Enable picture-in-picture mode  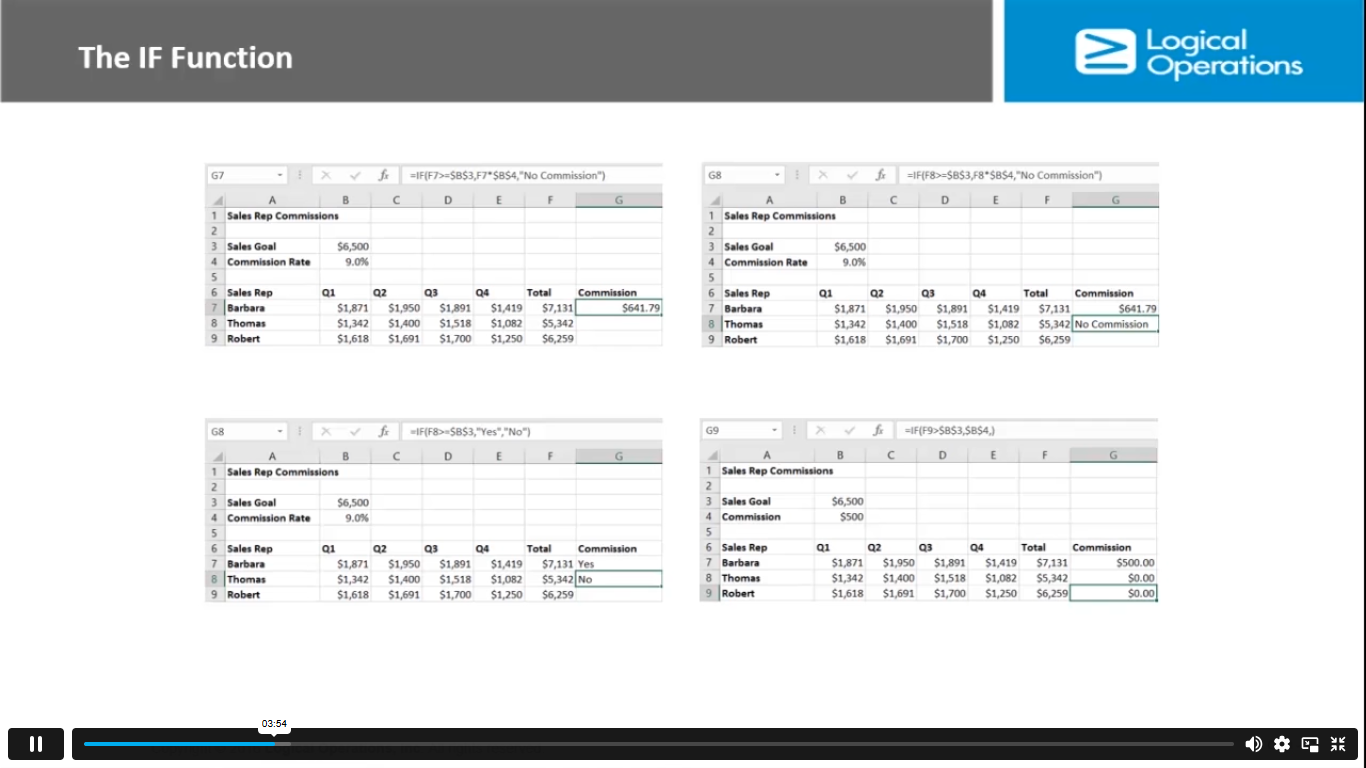click(1310, 744)
